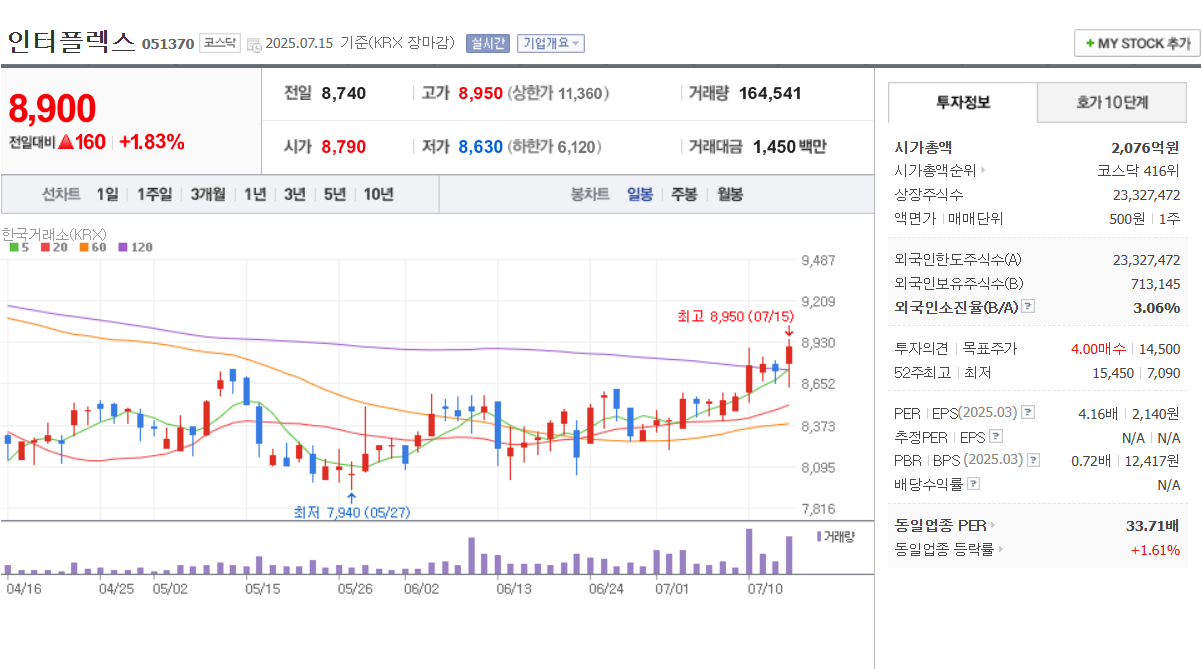Open help icon next to 배당수익률
The height and width of the screenshot is (669, 1202).
[974, 484]
